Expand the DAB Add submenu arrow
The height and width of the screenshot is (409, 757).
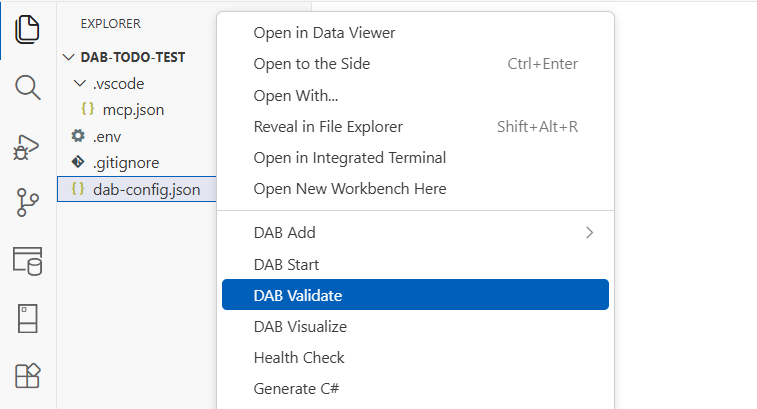point(589,233)
